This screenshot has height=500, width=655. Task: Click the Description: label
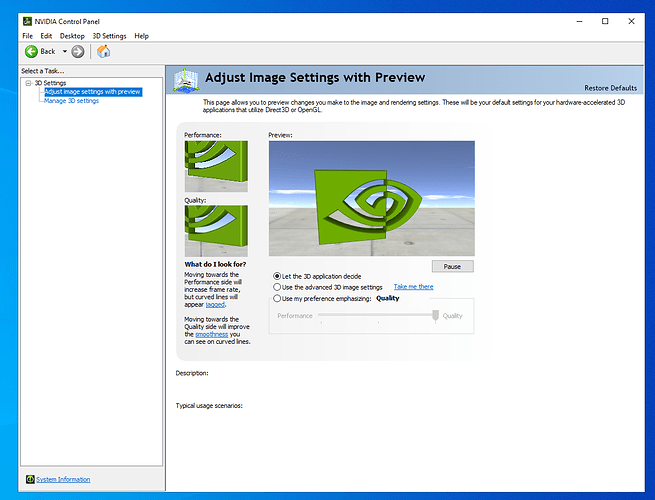[192, 373]
